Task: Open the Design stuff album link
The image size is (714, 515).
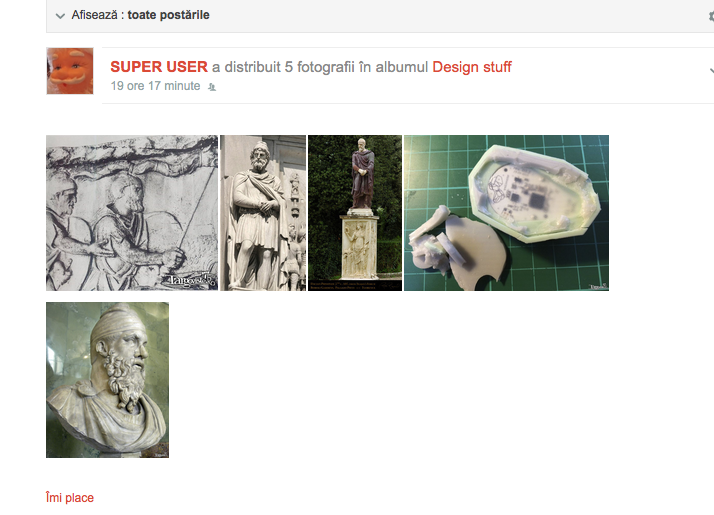Action: (x=472, y=67)
